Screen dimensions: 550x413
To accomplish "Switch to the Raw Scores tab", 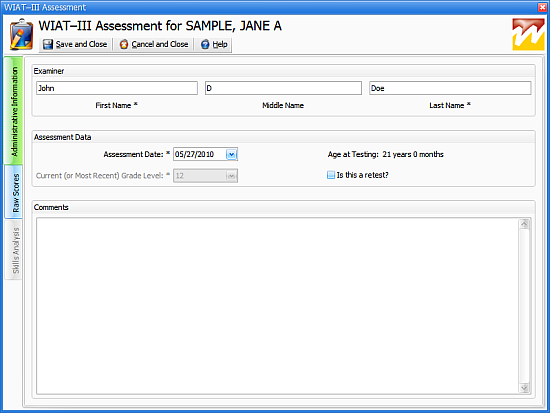I will tap(14, 192).
